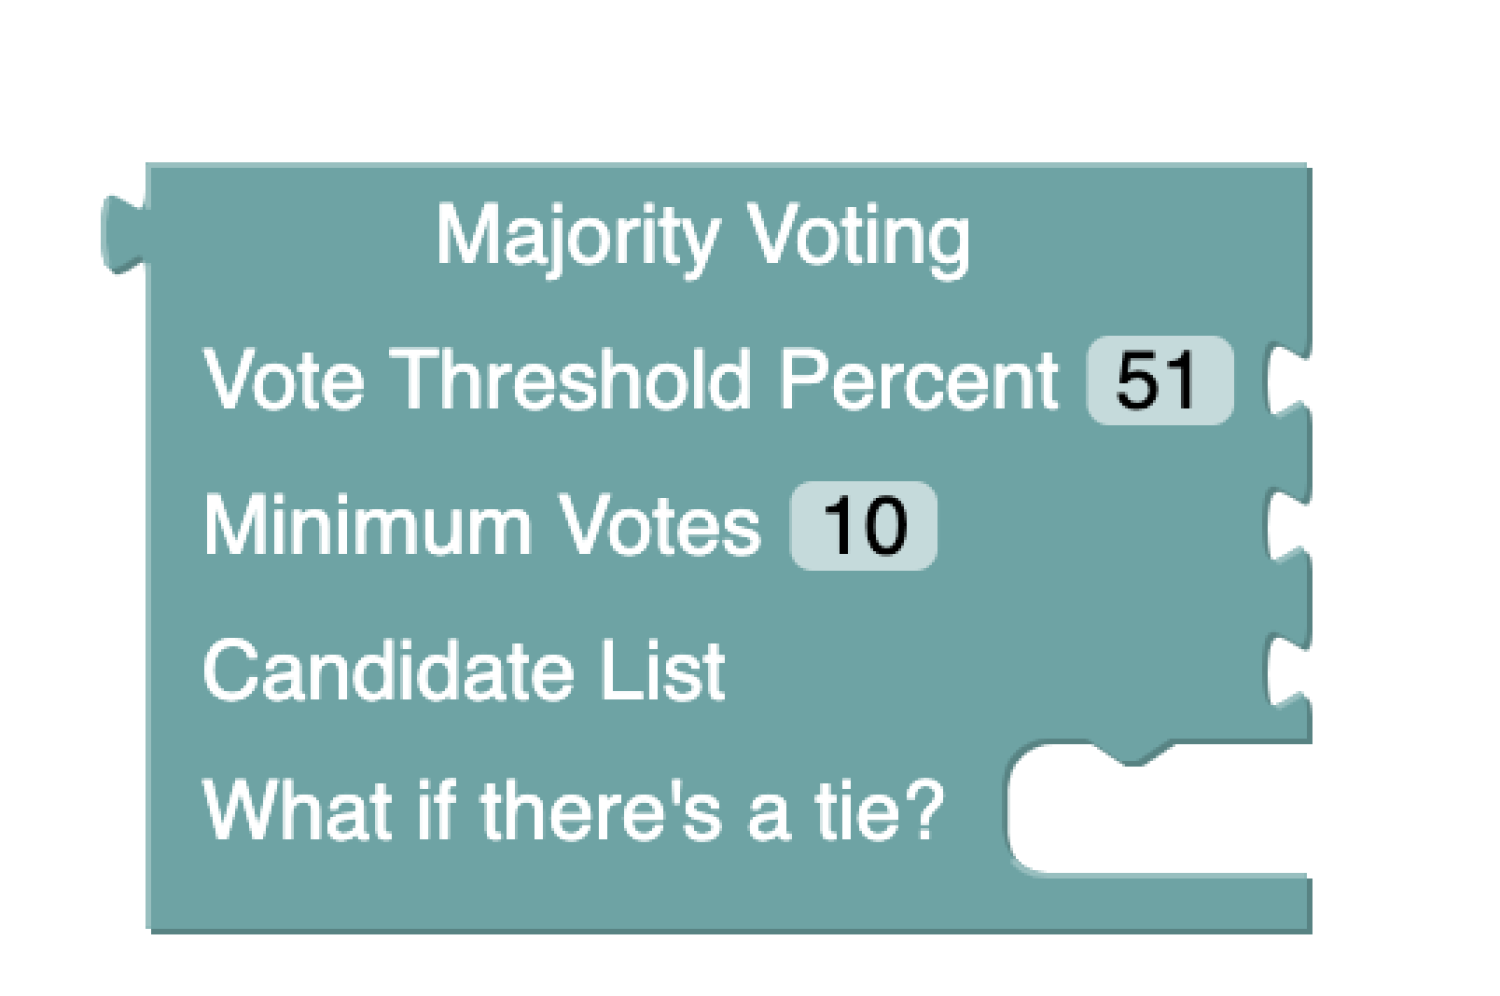Click the Vote Threshold Percent label text
Screen dimensions: 1500x996
tap(630, 381)
